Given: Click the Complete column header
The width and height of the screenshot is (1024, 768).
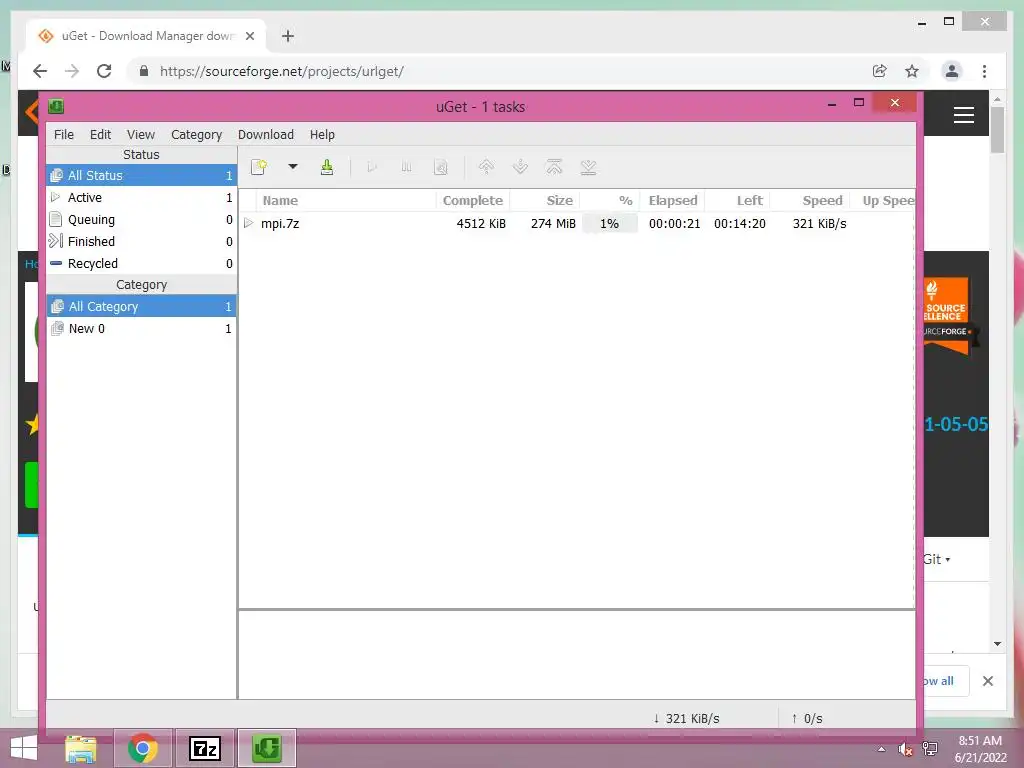Looking at the screenshot, I should click(x=472, y=200).
